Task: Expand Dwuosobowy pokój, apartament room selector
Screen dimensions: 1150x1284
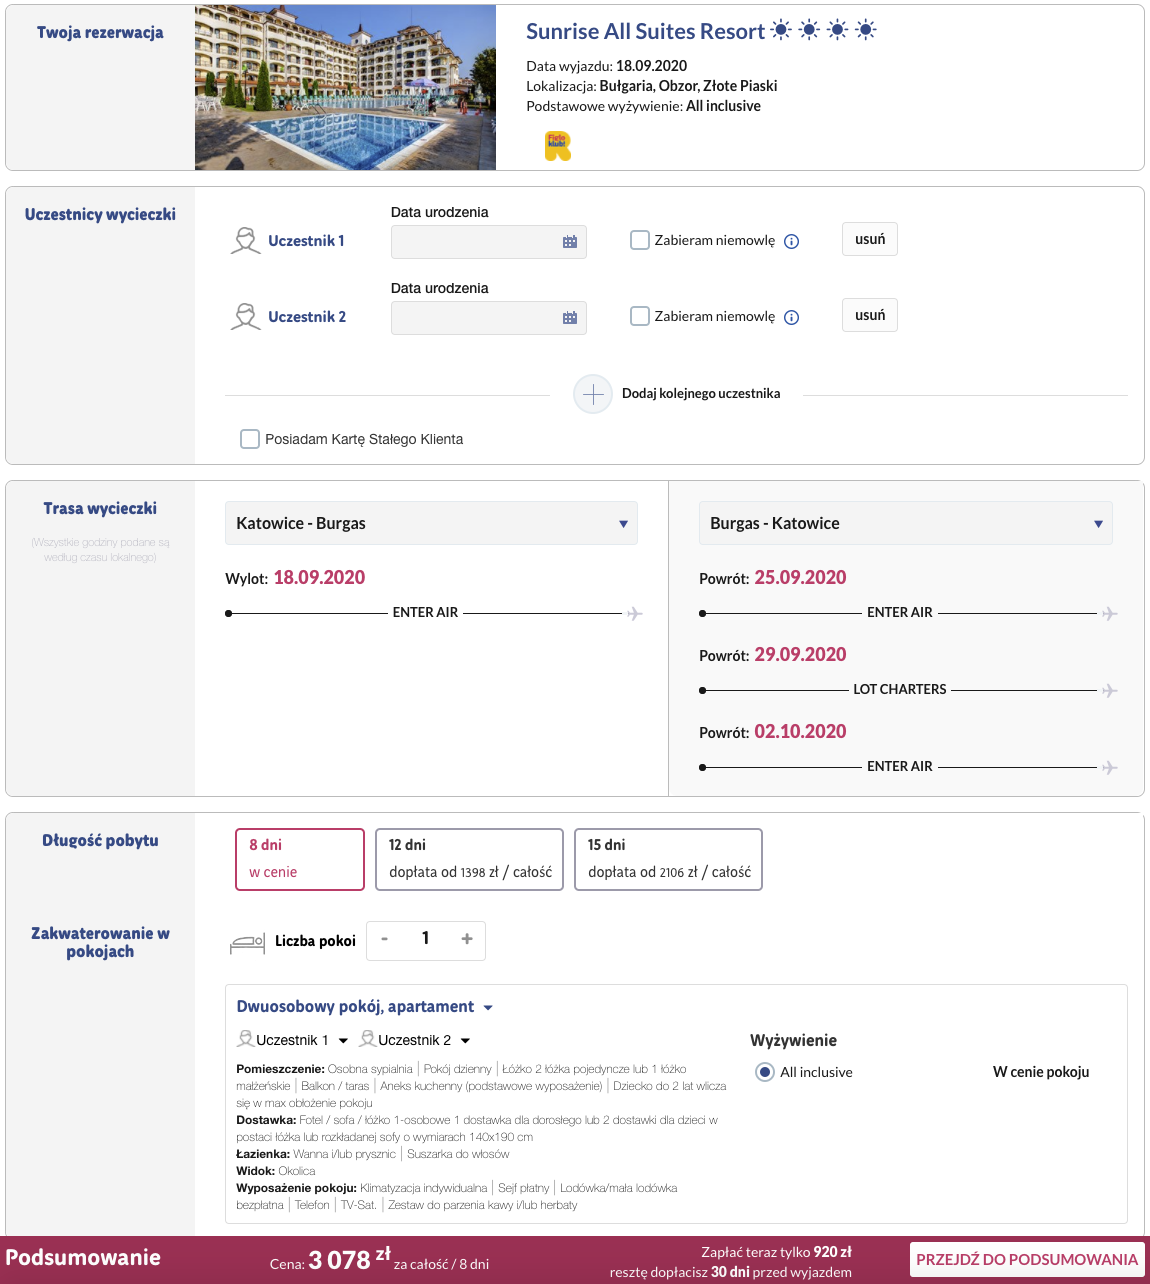Action: click(x=364, y=1007)
